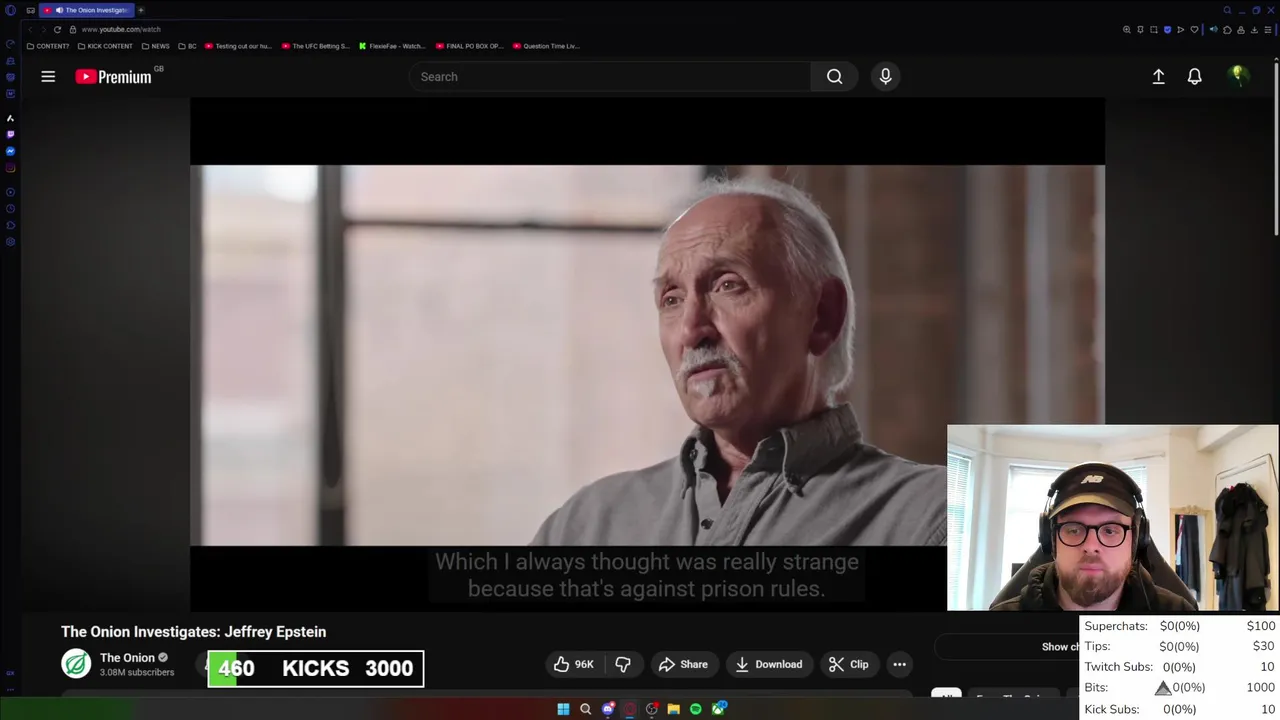The image size is (1280, 720).
Task: Open browser profile account icon
Action: (x=1241, y=30)
